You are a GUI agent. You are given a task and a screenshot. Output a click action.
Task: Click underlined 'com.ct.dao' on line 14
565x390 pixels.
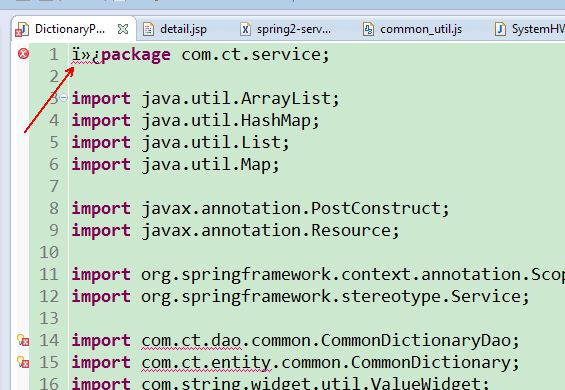click(x=191, y=341)
